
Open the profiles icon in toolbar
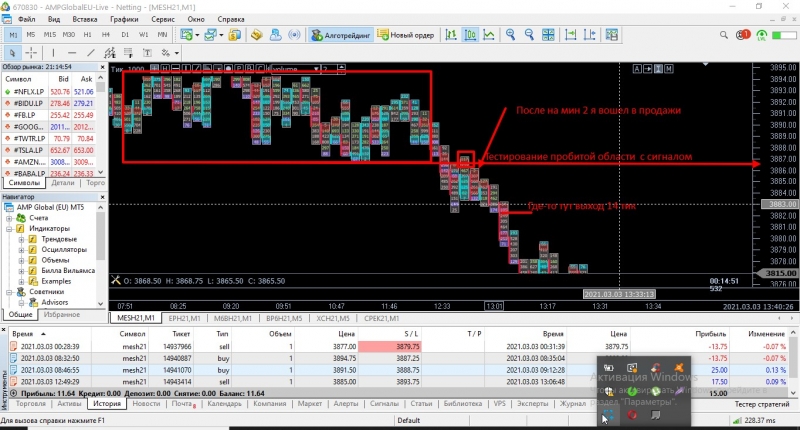(x=210, y=35)
